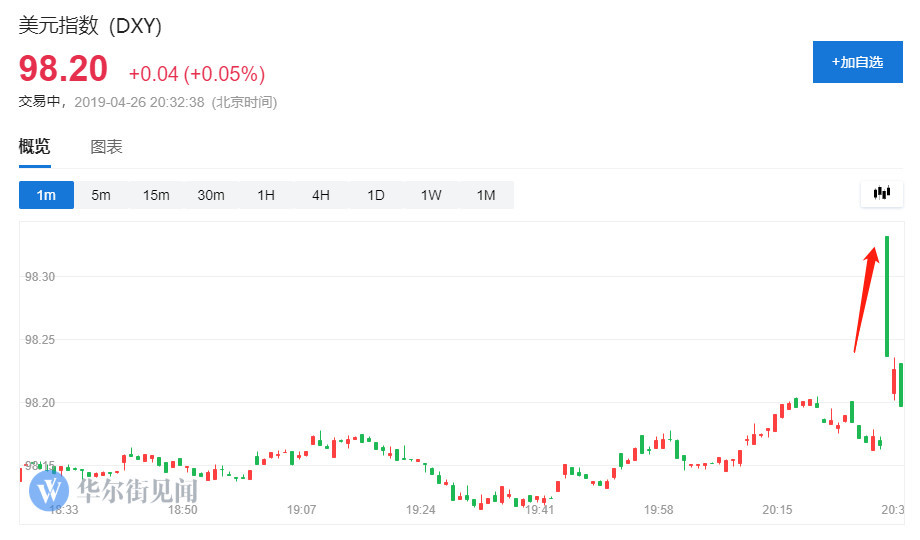This screenshot has width=920, height=540.
Task: Click the tall green spike candle
Action: pos(887,296)
